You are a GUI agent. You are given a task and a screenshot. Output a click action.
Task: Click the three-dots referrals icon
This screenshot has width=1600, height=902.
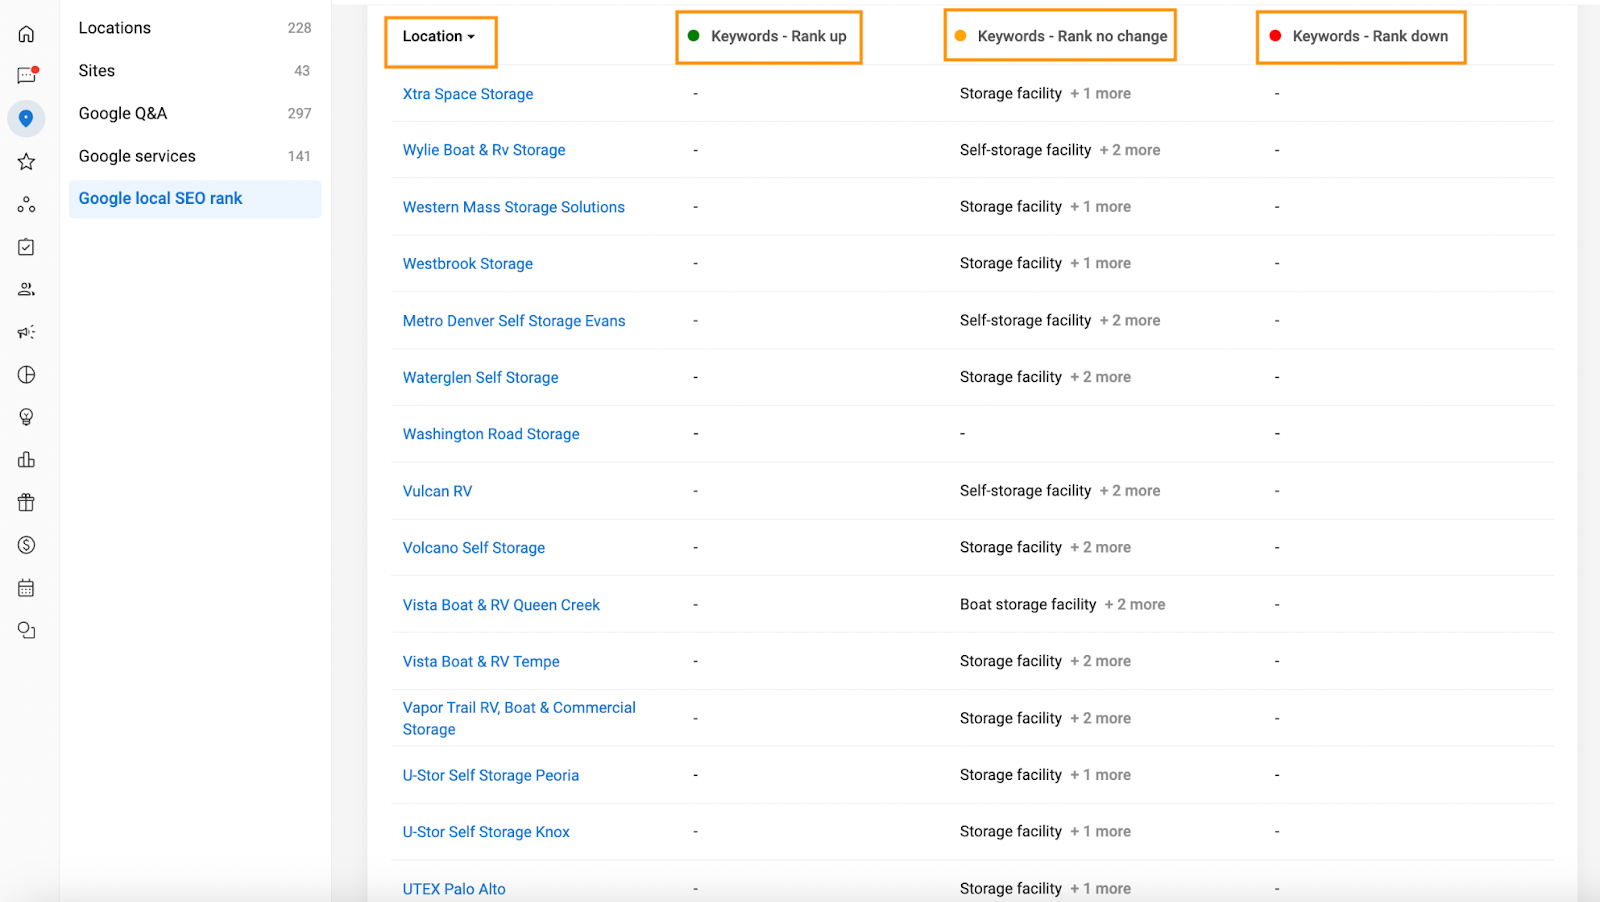(26, 204)
